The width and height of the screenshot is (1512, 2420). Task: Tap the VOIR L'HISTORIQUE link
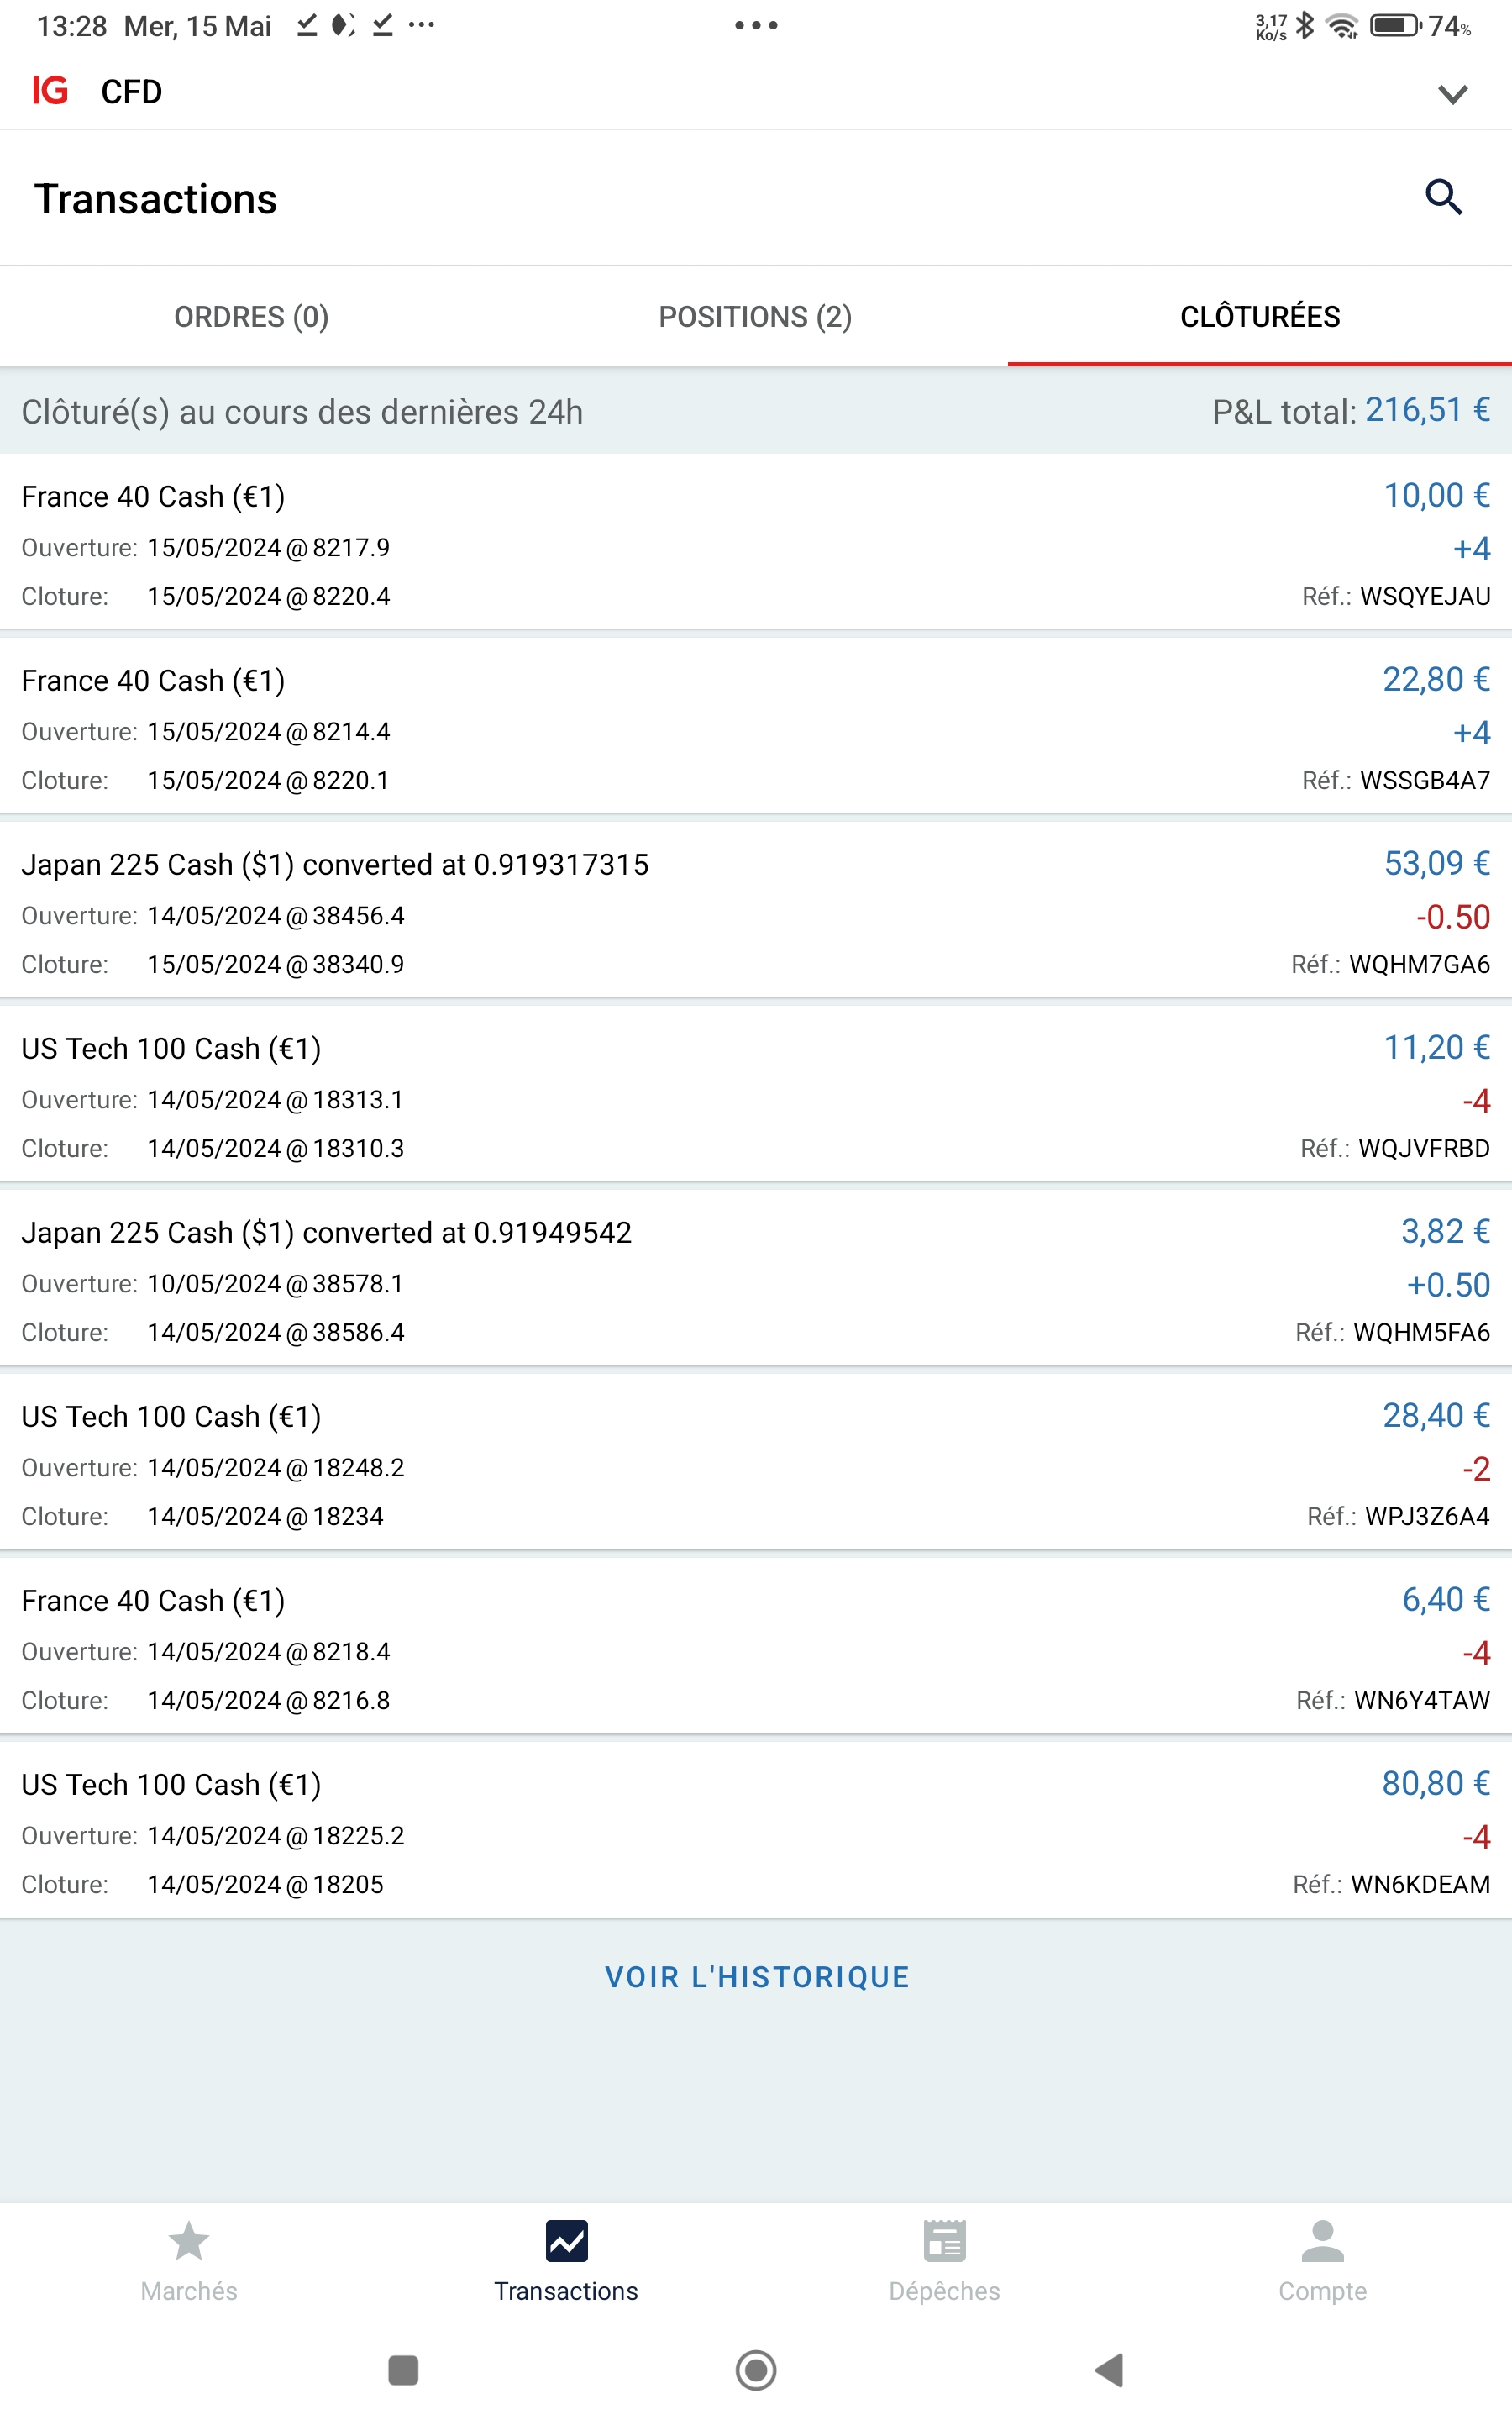(x=757, y=1977)
